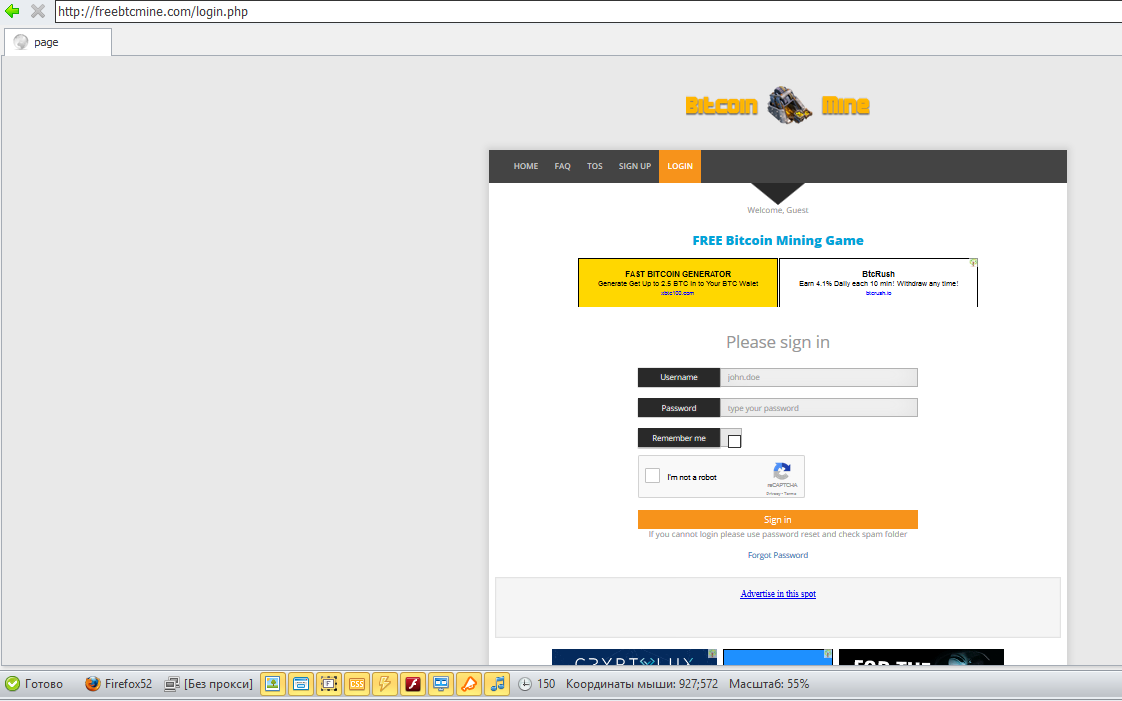Click the green Готово status icon
Image resolution: width=1122 pixels, height=701 pixels.
[x=12, y=684]
